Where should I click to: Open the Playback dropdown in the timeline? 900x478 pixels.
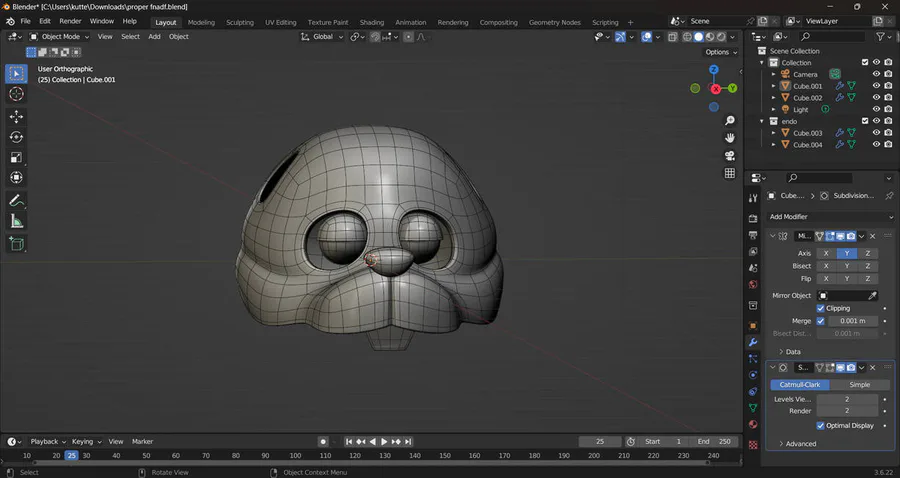point(48,441)
